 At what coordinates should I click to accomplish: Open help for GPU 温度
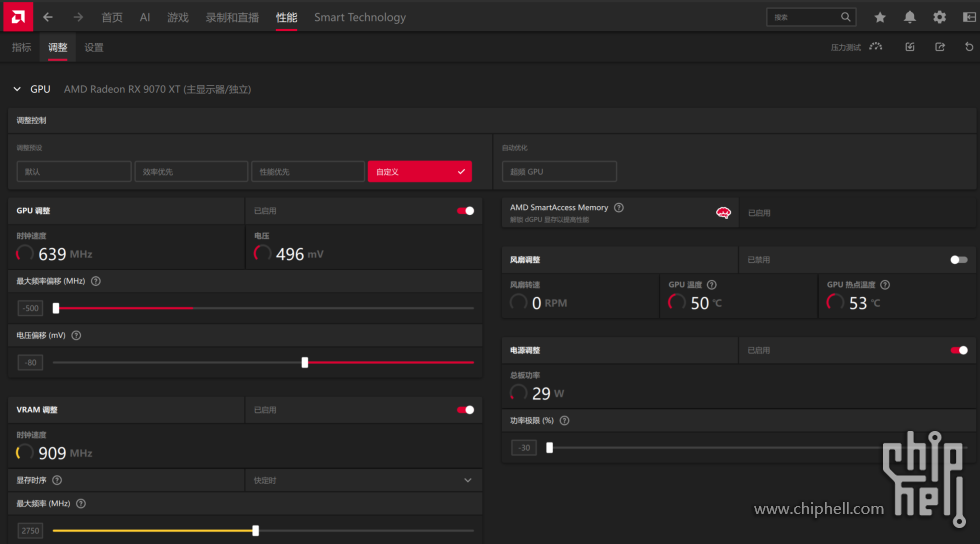point(712,285)
